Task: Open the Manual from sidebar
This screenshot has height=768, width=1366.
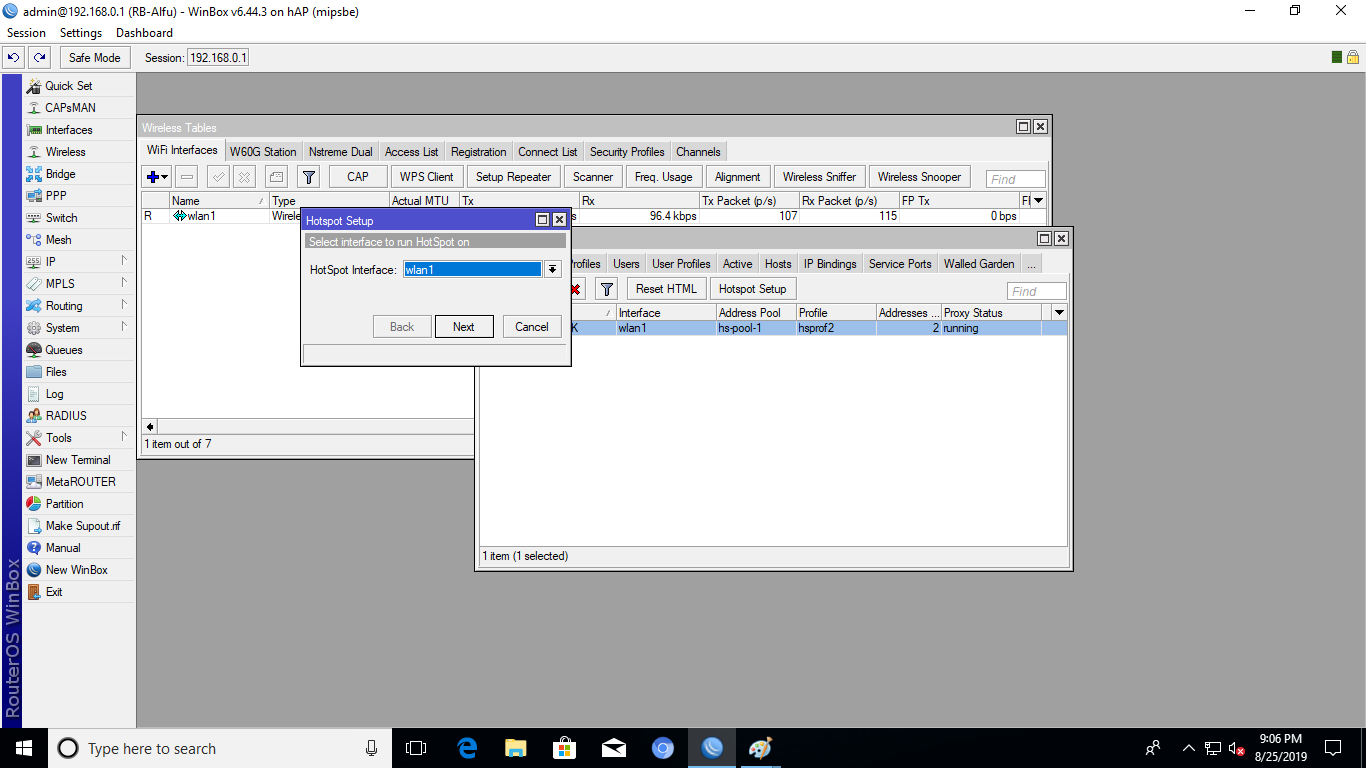Action: tap(63, 548)
